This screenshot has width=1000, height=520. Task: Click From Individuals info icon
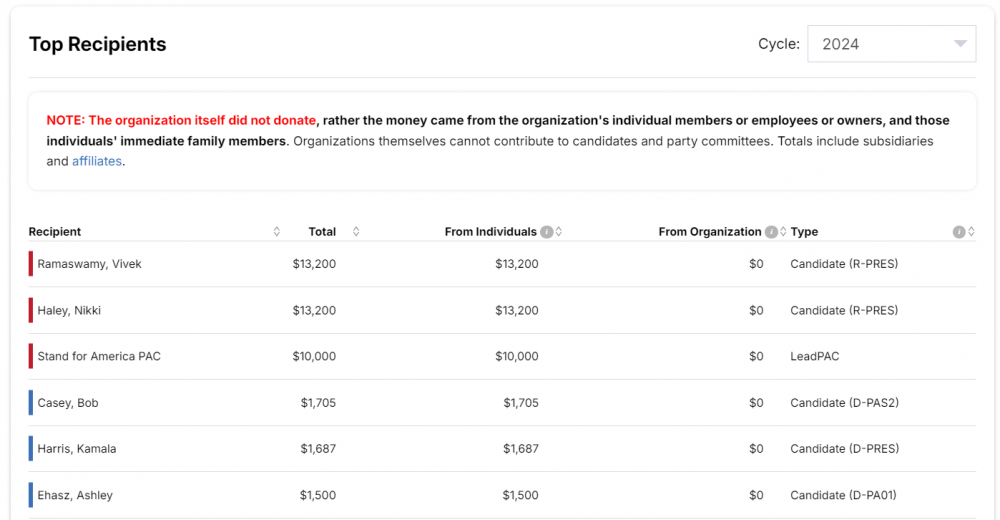click(x=547, y=232)
